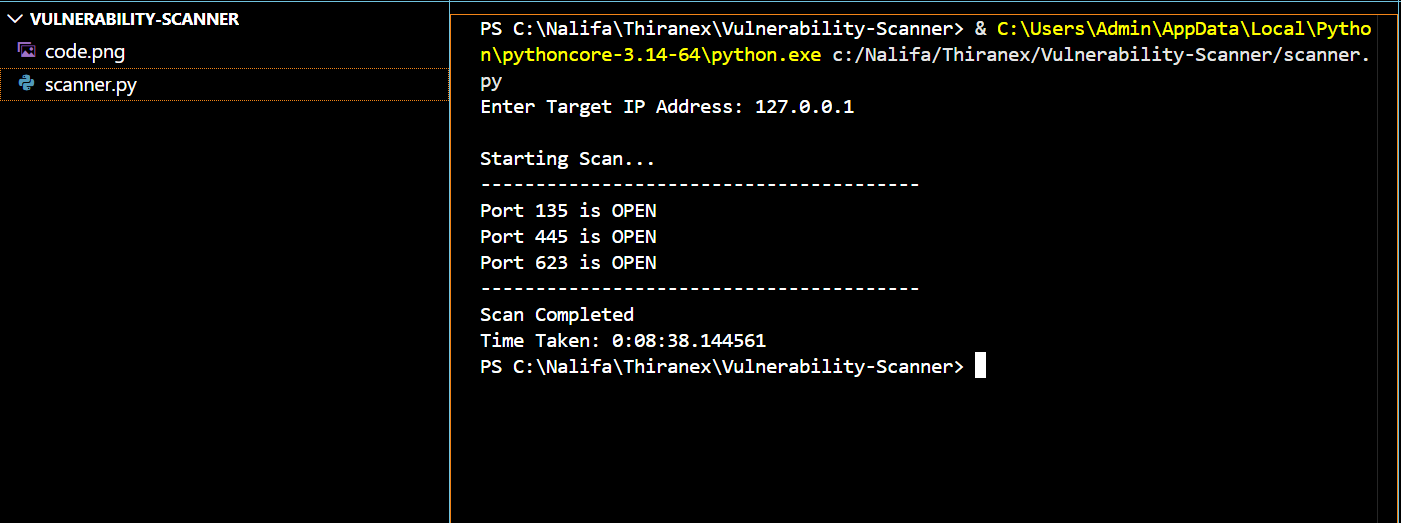Click the 'Port 445 is OPEN' output line
Viewport: 1401px width, 523px height.
568,237
